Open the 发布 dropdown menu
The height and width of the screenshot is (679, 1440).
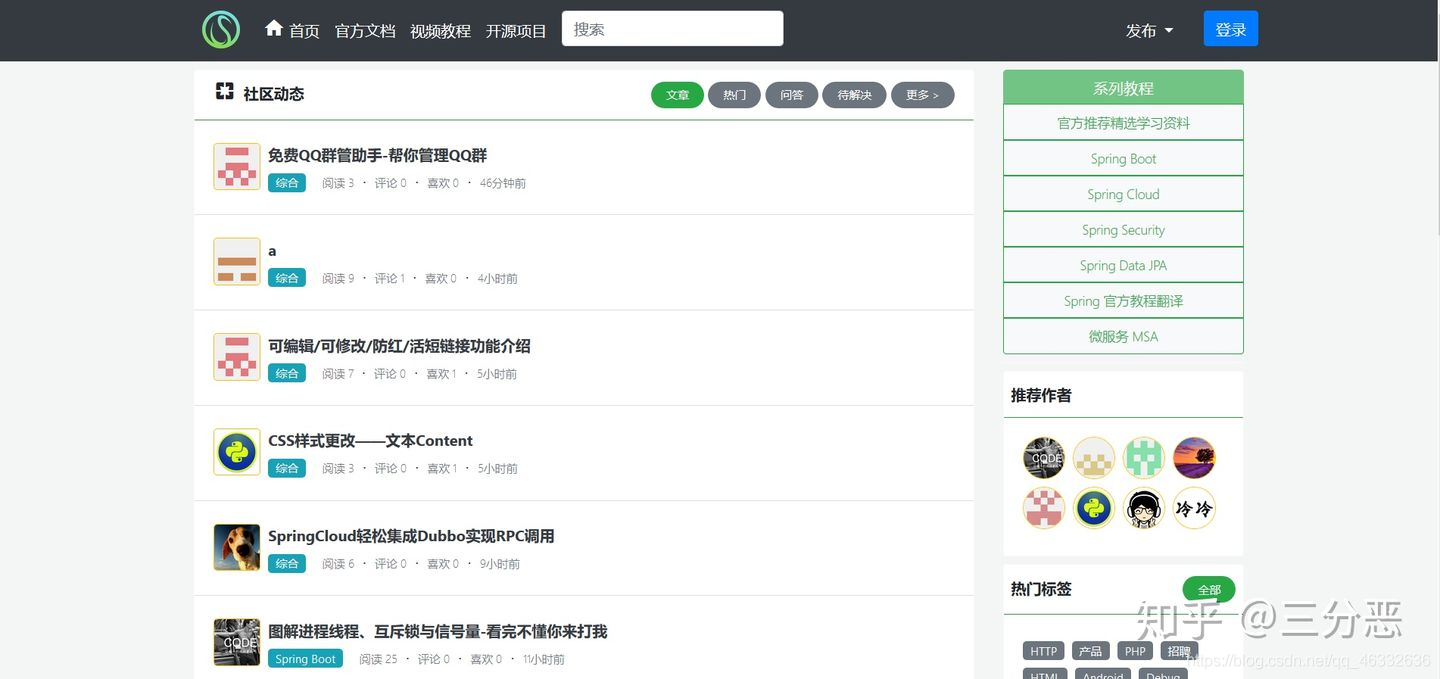1149,30
